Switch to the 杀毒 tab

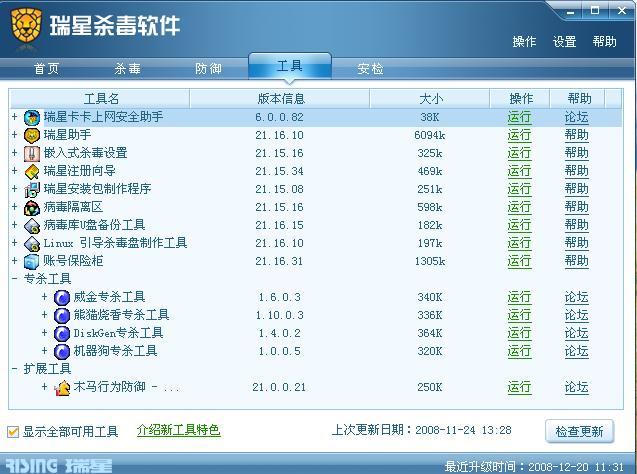coord(128,69)
